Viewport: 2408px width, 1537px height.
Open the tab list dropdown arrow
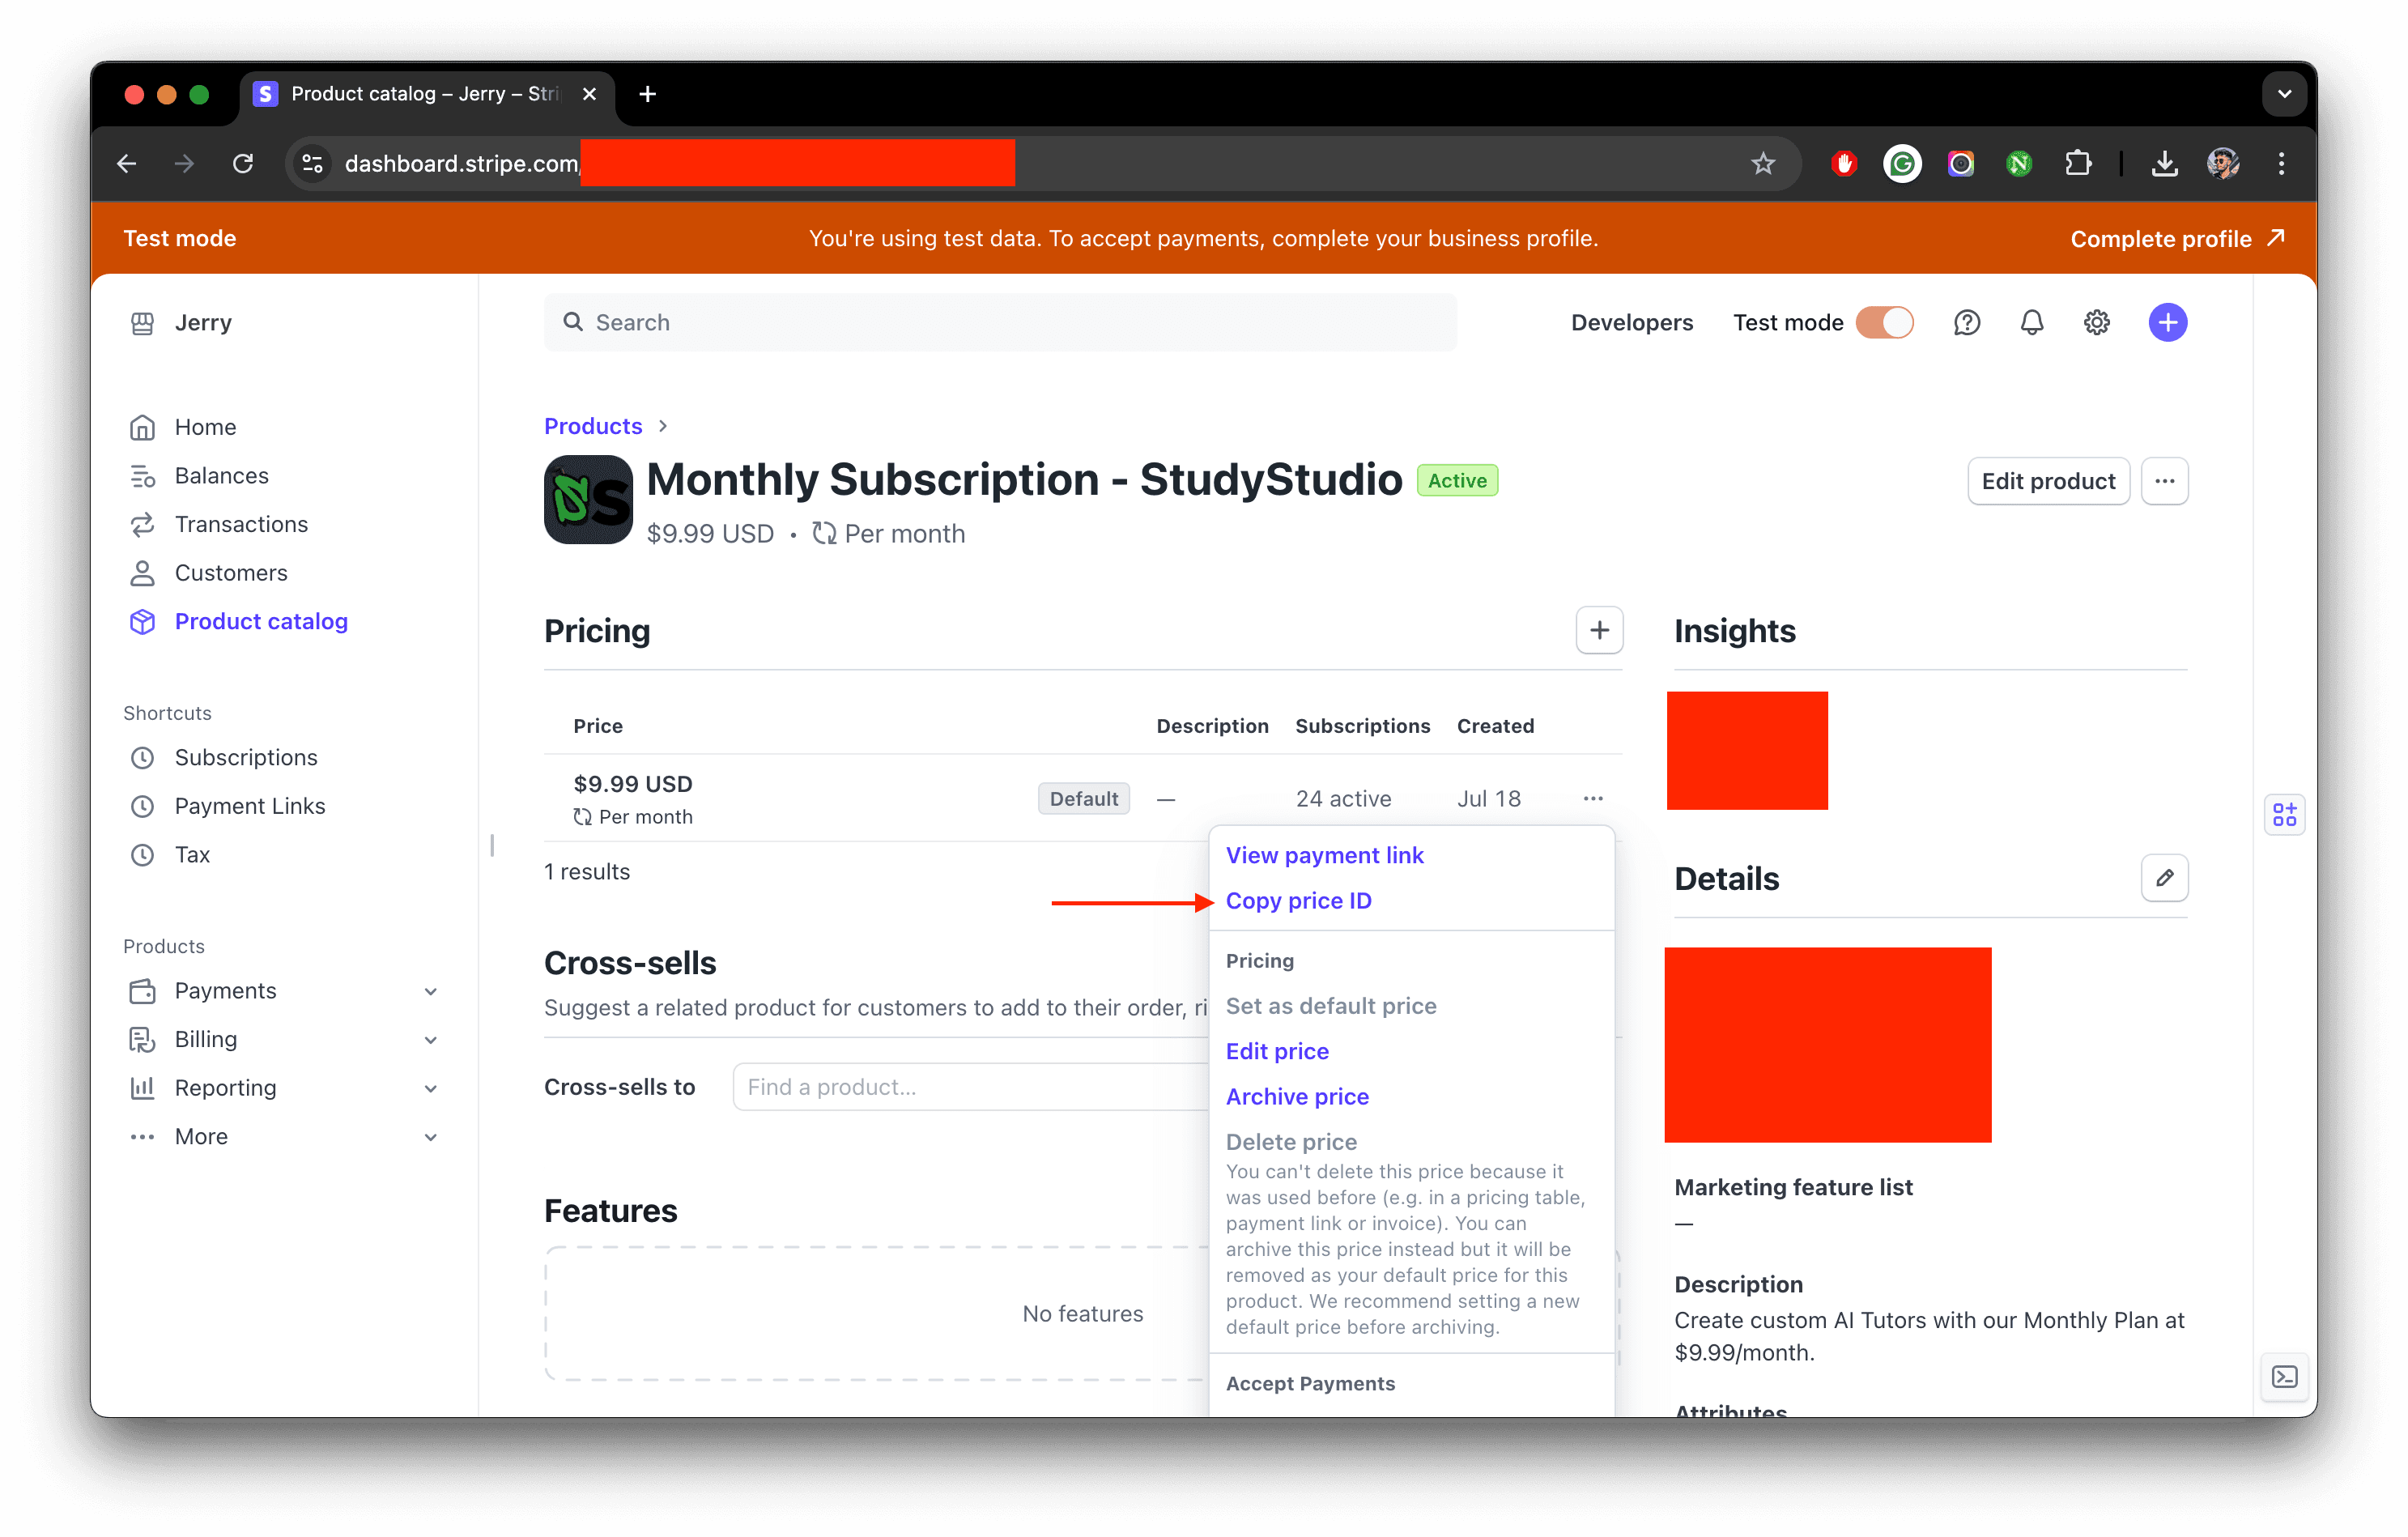point(2285,94)
